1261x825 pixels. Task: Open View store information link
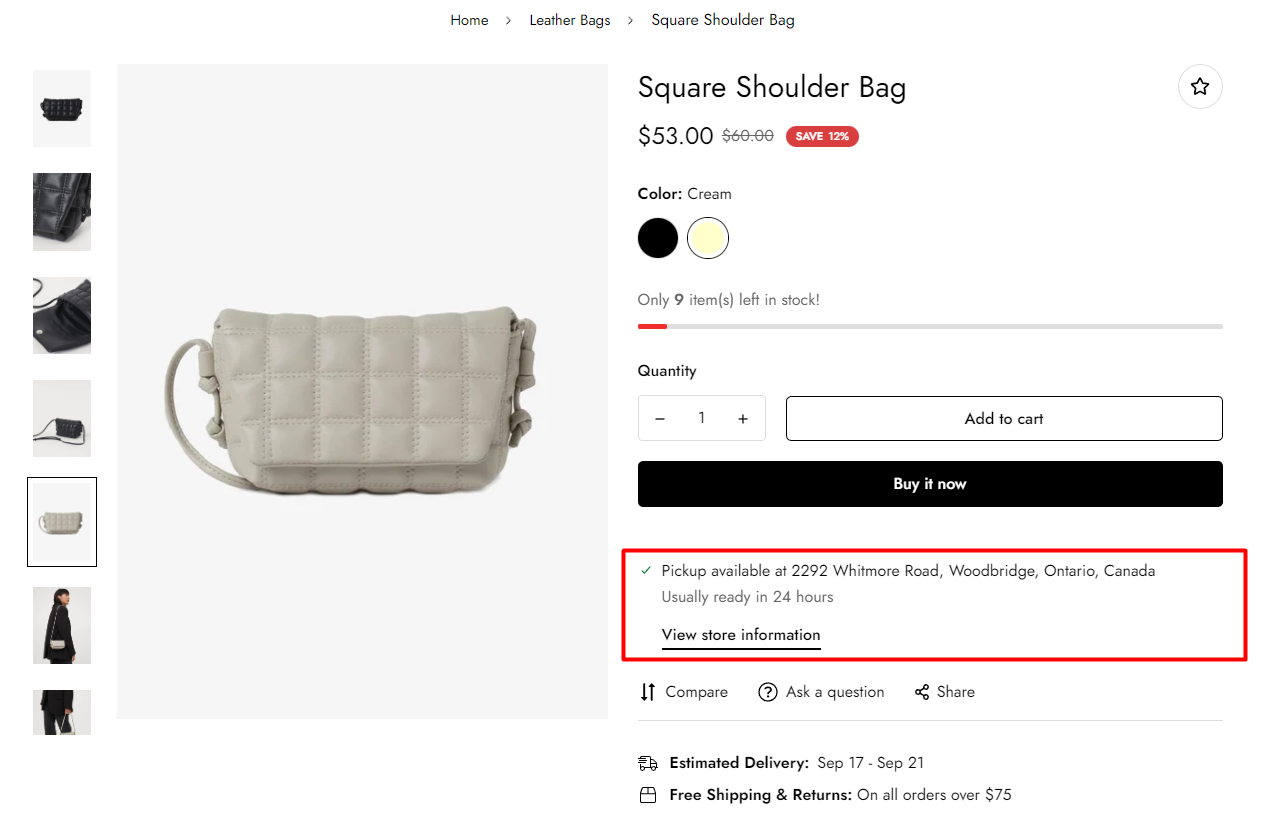click(x=741, y=635)
